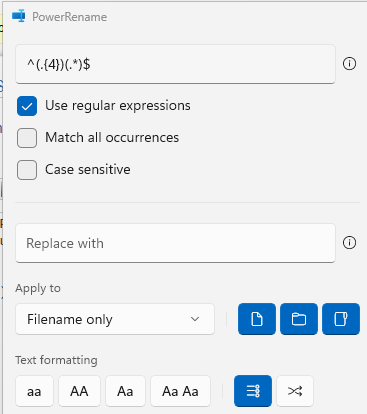The width and height of the screenshot is (367, 414).
Task: Open the info icon beside Replace with
Action: tap(349, 243)
